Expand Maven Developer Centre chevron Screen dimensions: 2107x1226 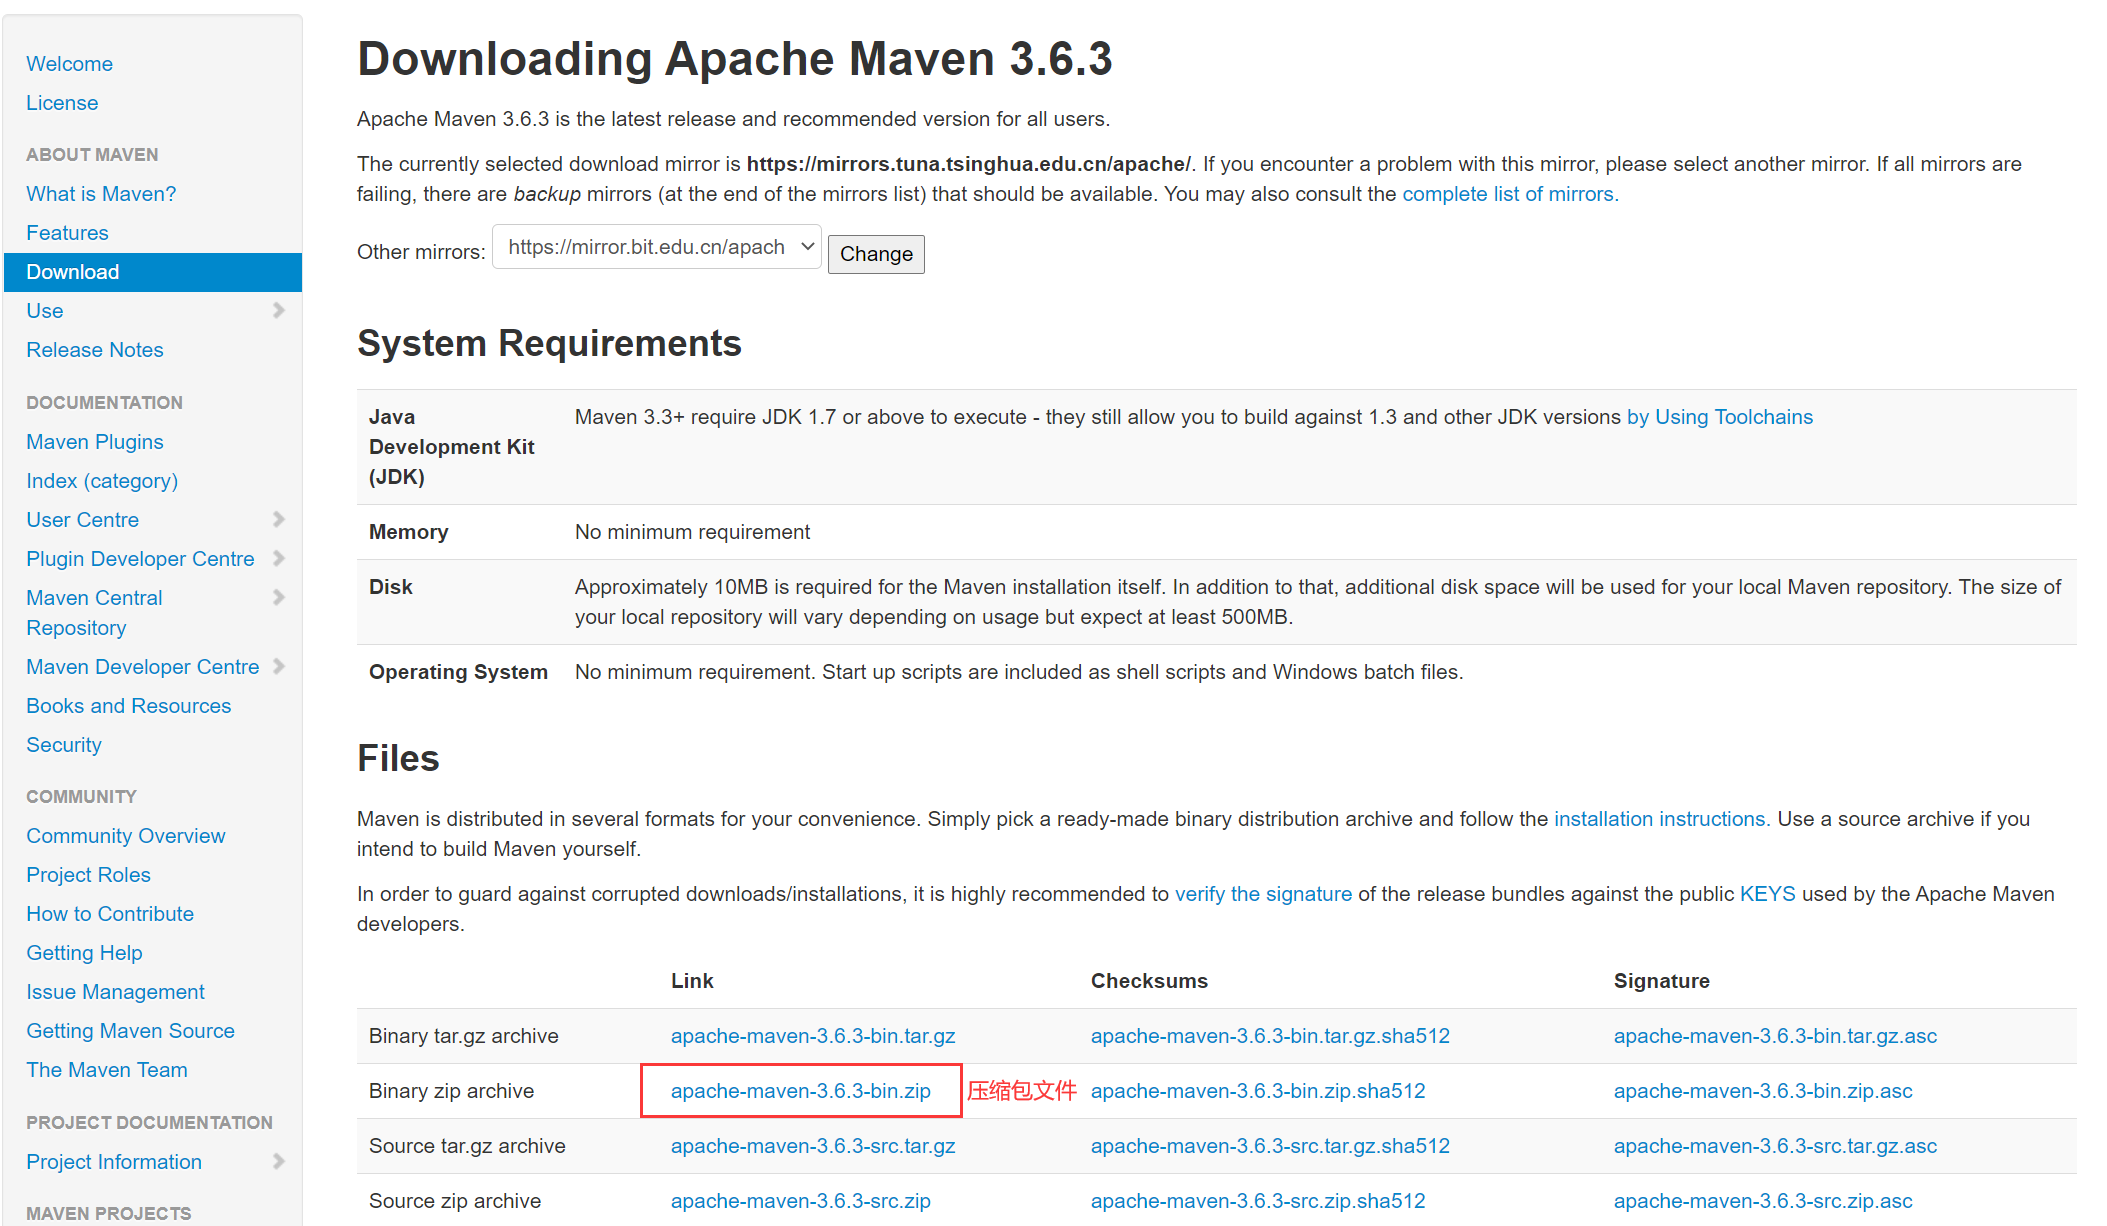pyautogui.click(x=279, y=666)
